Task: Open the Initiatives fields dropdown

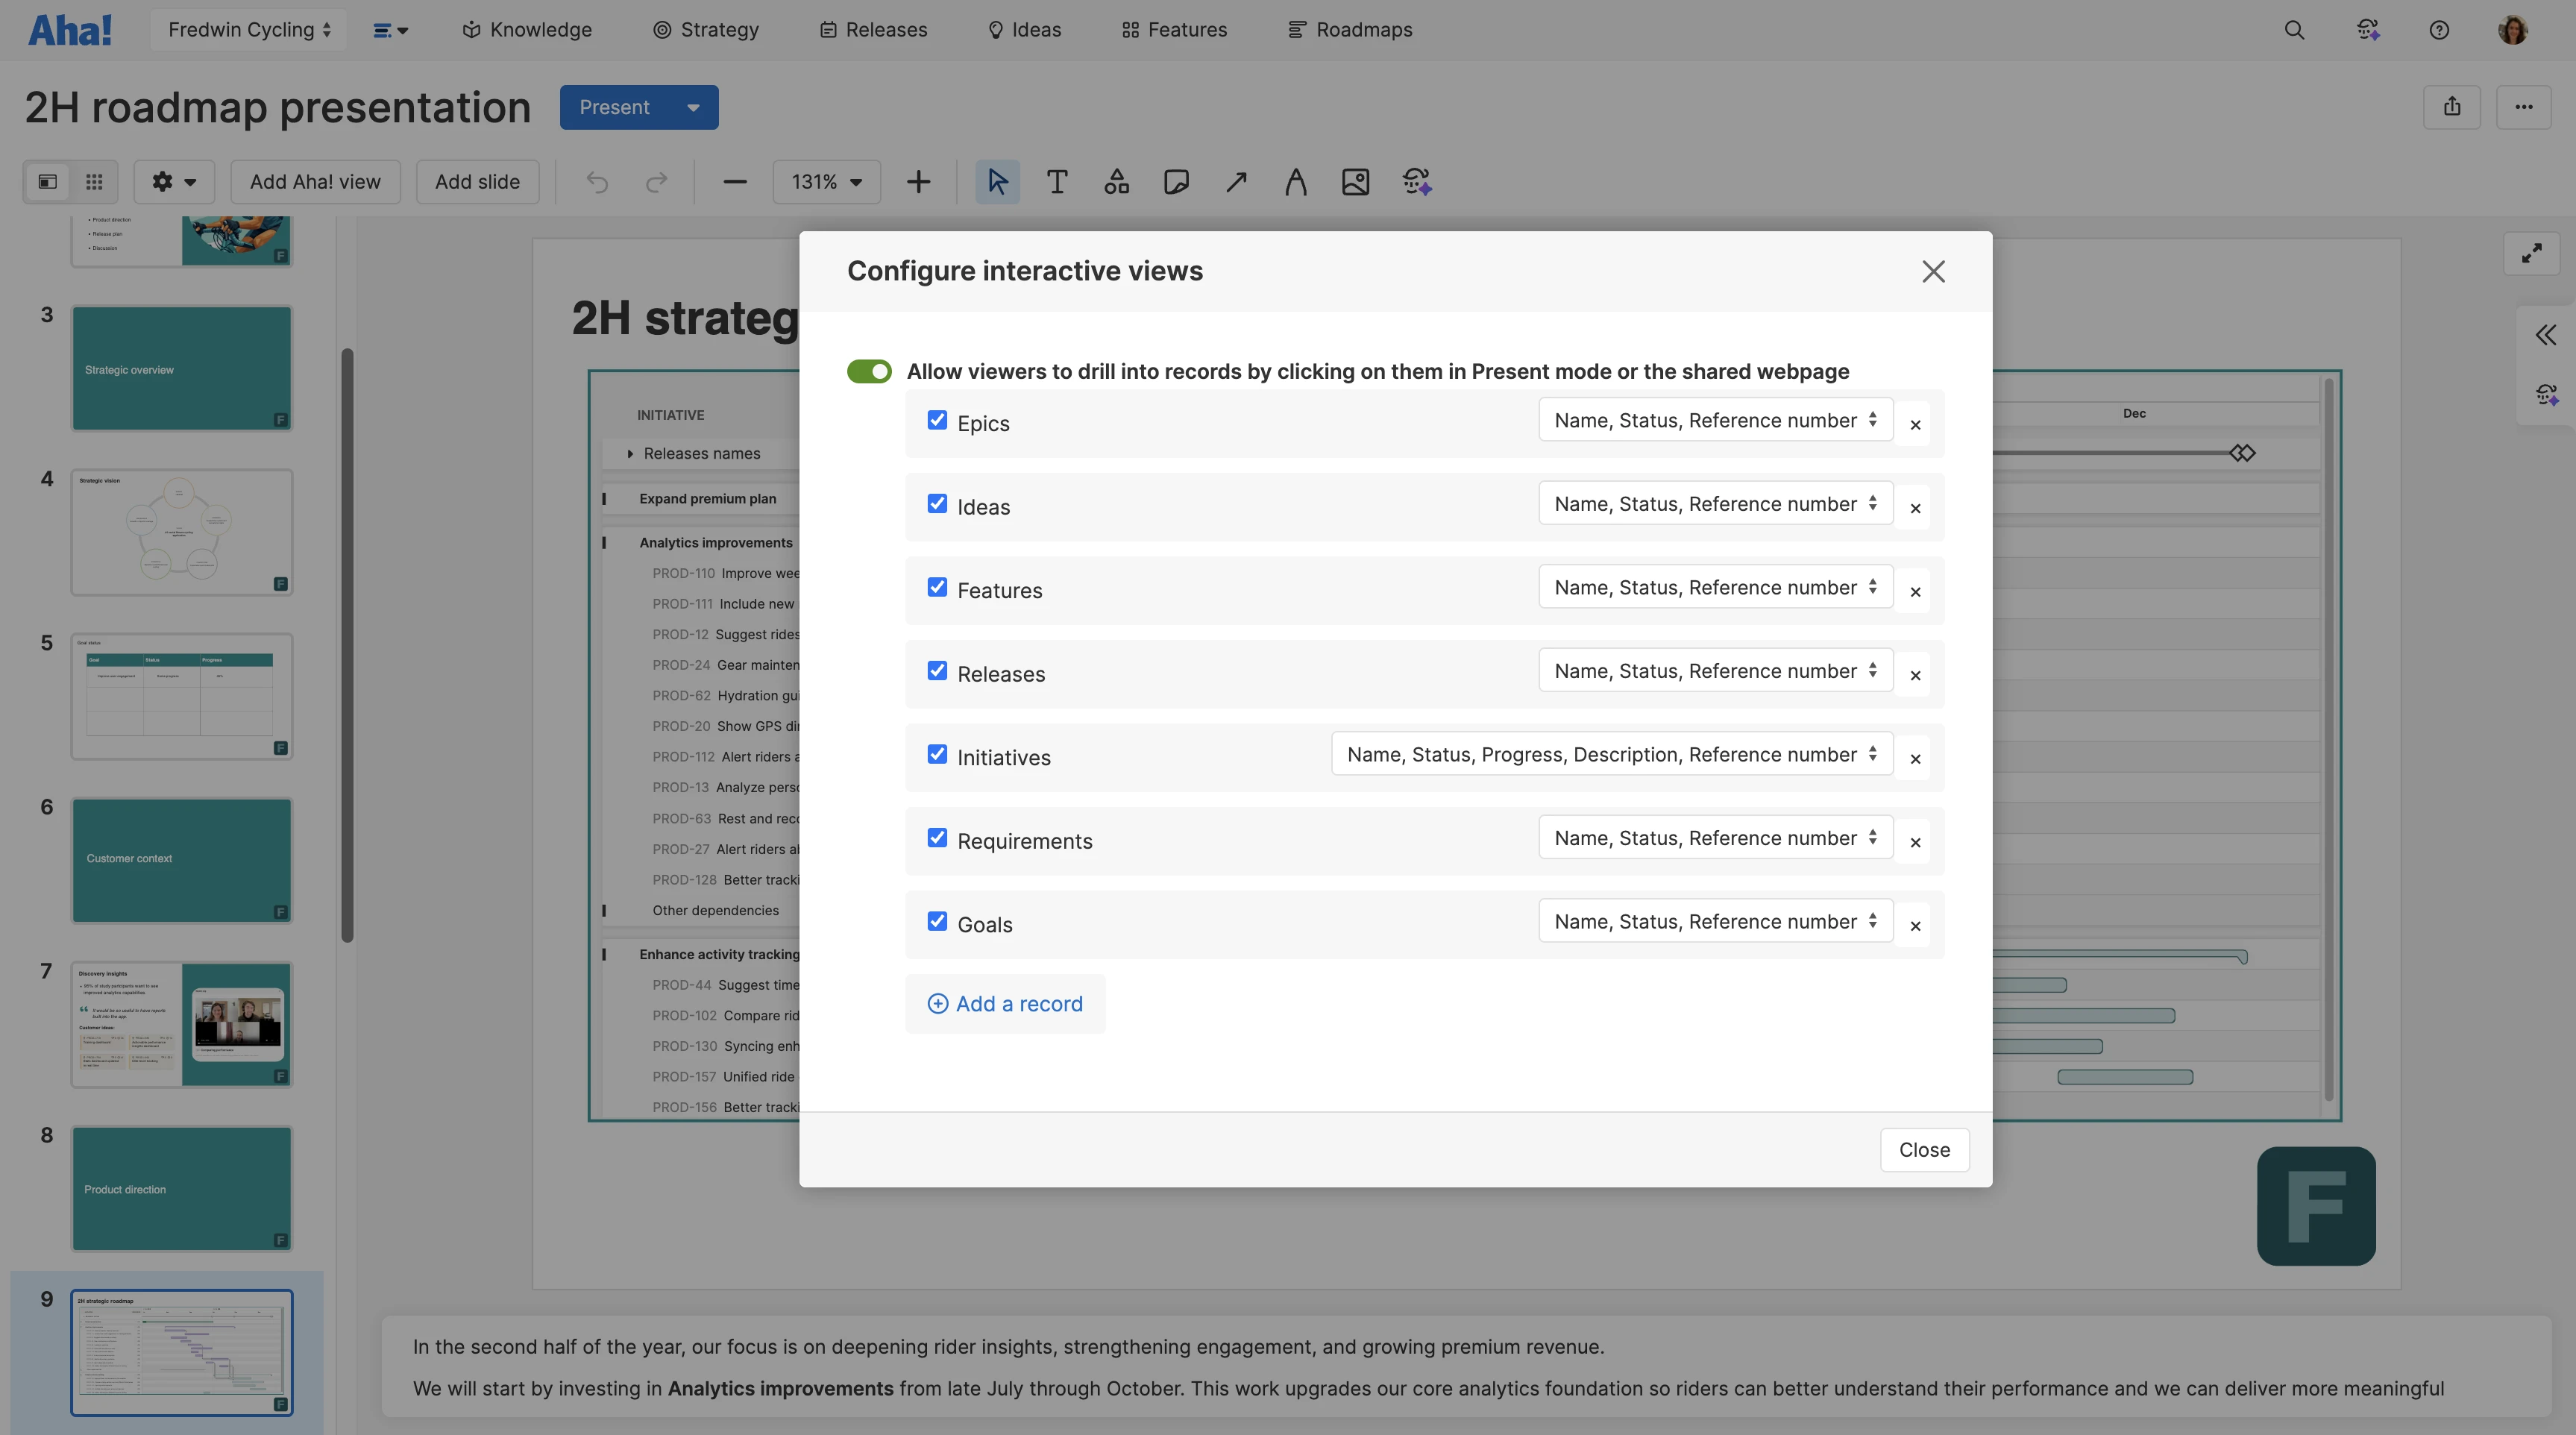Action: [1610, 754]
